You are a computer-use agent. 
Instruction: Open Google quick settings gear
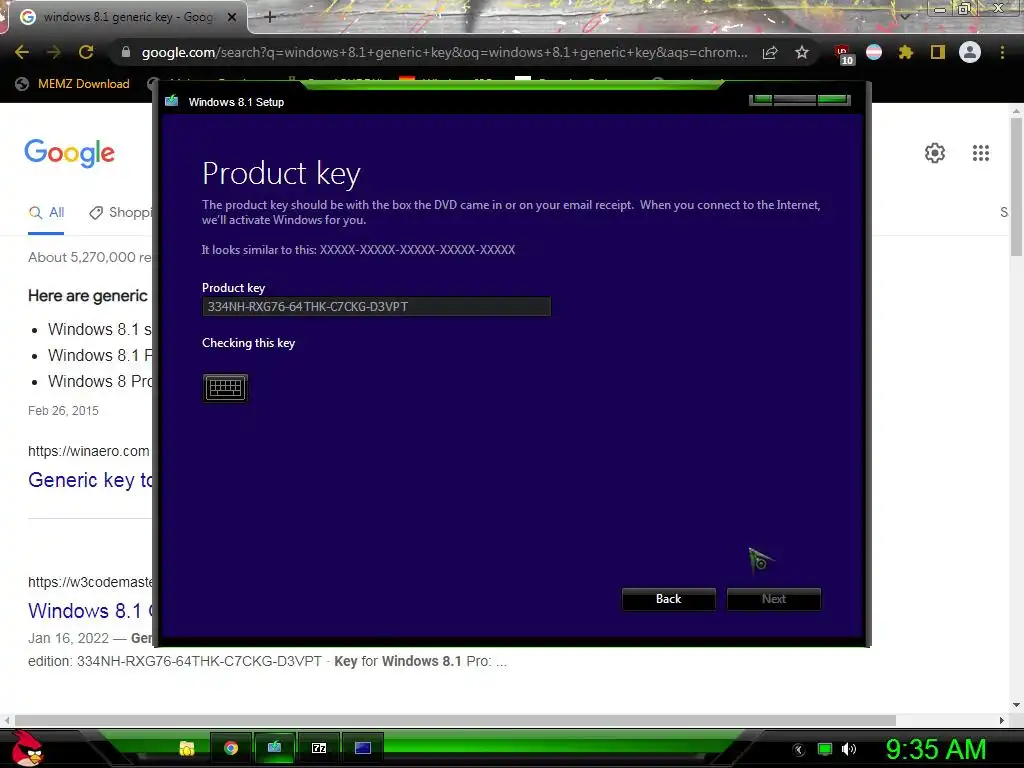[x=935, y=153]
